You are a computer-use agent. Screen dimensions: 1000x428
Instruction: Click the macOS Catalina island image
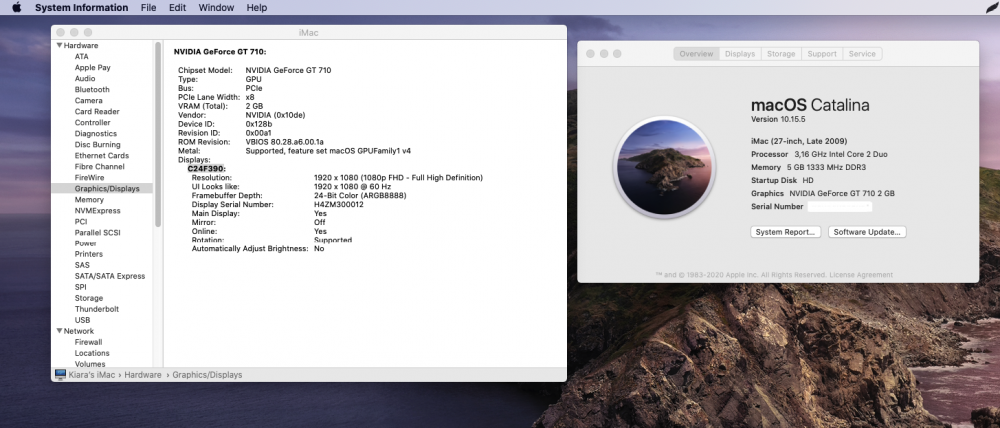coord(665,167)
